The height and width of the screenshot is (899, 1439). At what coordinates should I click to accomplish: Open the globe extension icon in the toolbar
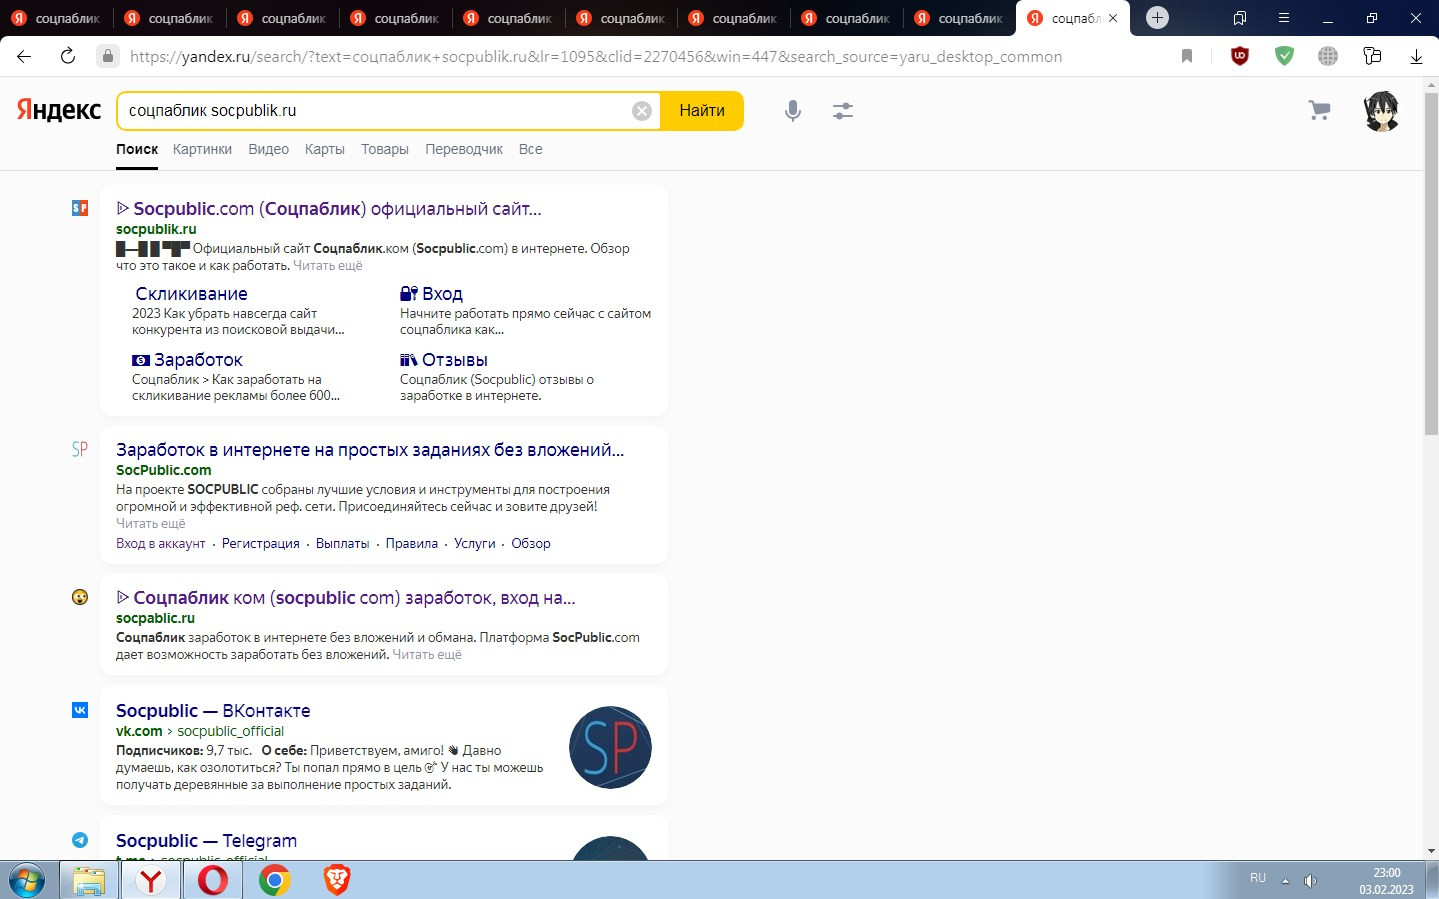coord(1328,56)
